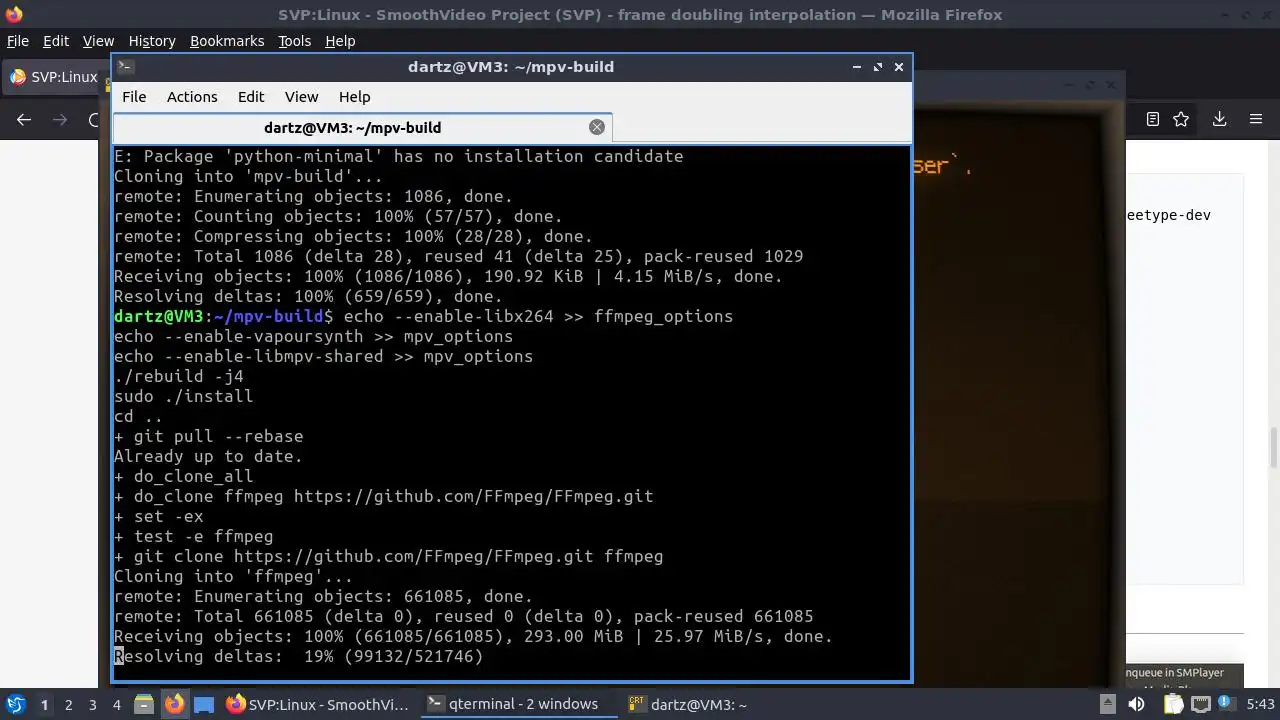Switch to workspace 4

click(117, 705)
